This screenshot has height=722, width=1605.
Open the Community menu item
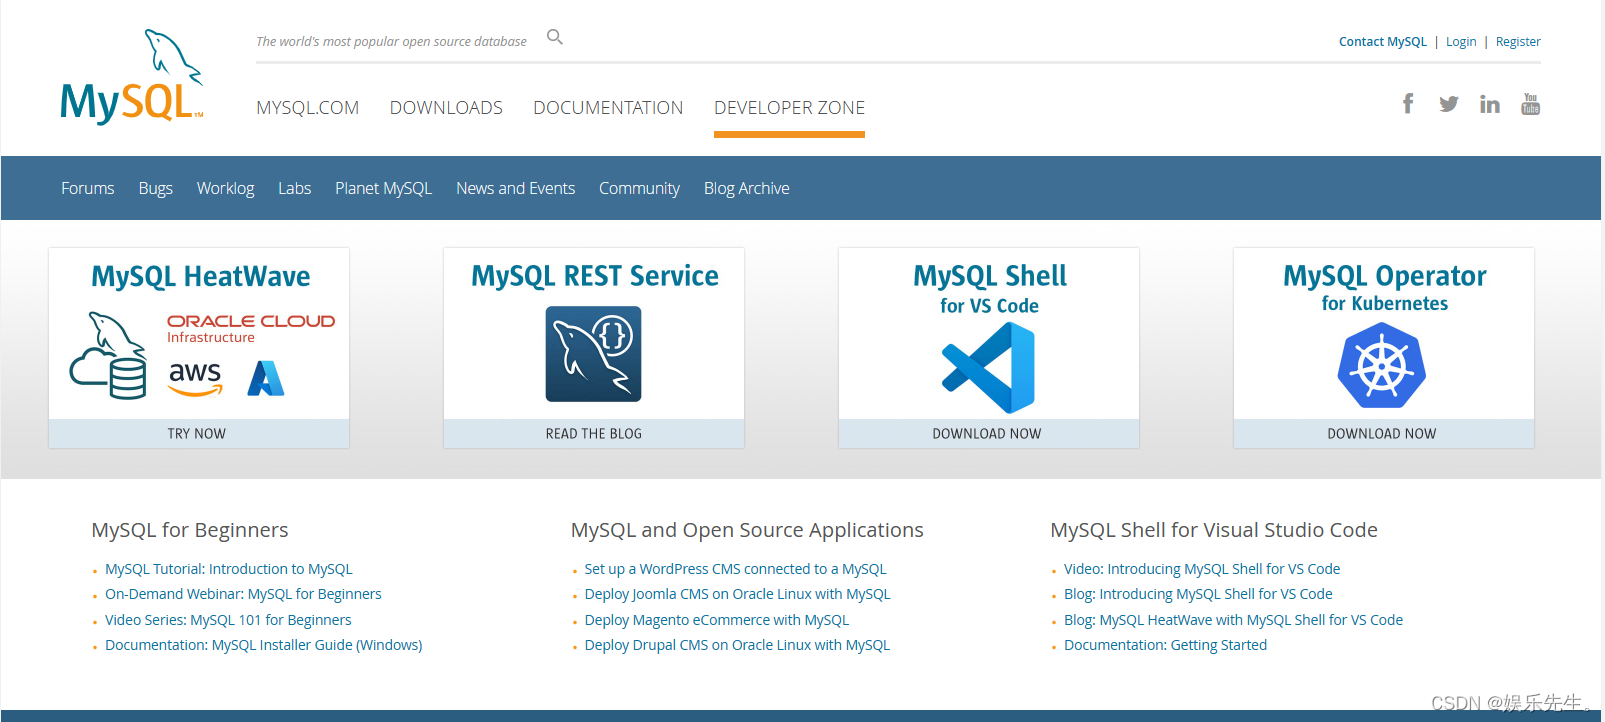point(639,188)
